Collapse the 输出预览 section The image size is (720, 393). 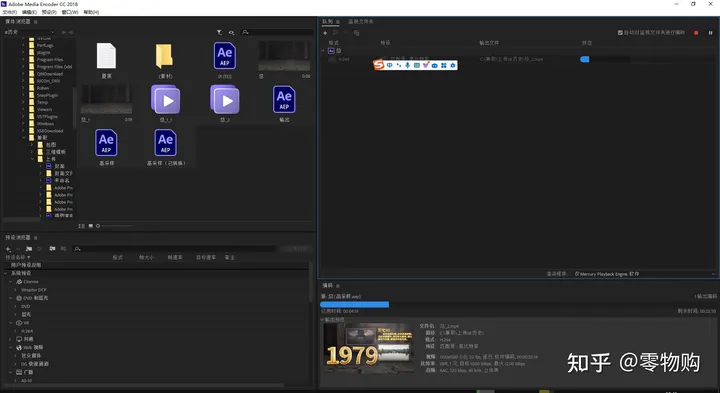(322, 319)
